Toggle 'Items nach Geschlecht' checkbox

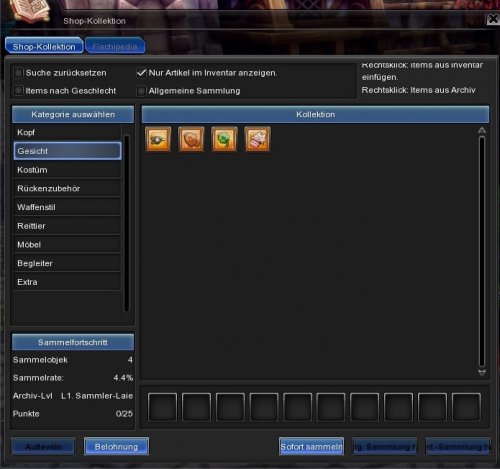tap(18, 90)
